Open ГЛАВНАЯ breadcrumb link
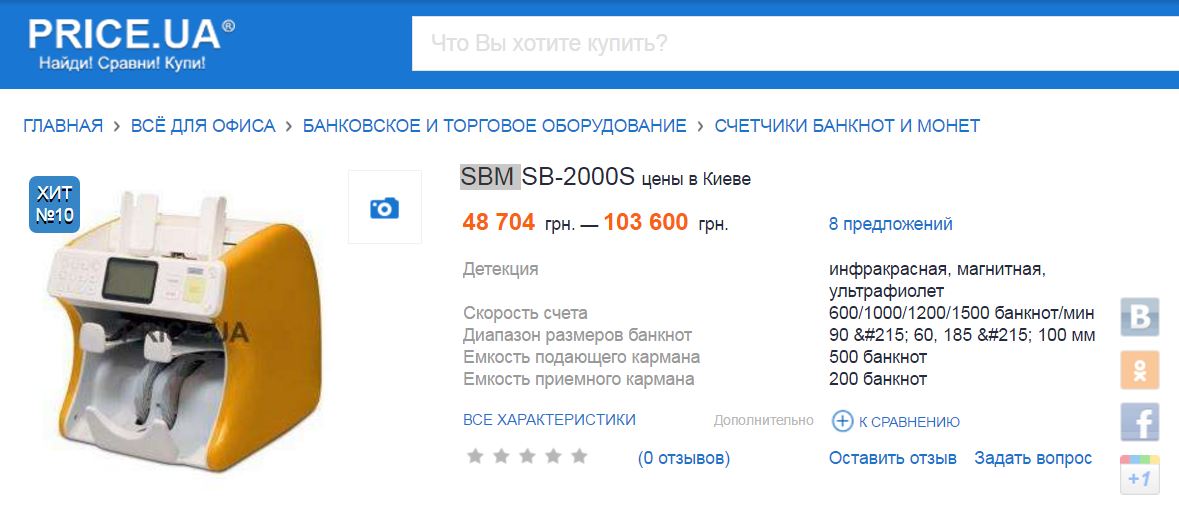Viewport: 1179px width, 519px height. click(x=63, y=126)
